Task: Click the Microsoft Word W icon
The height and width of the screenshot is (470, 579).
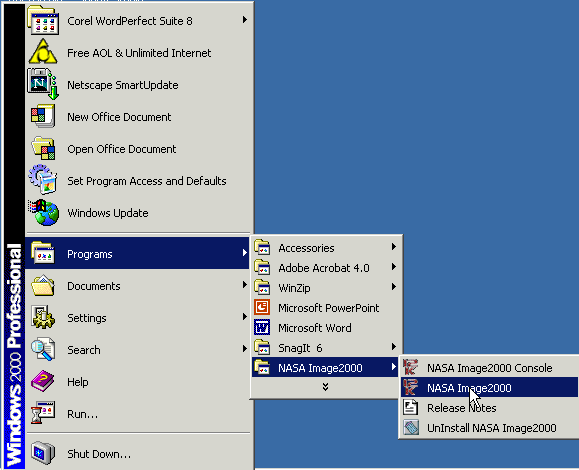Action: coord(262,327)
